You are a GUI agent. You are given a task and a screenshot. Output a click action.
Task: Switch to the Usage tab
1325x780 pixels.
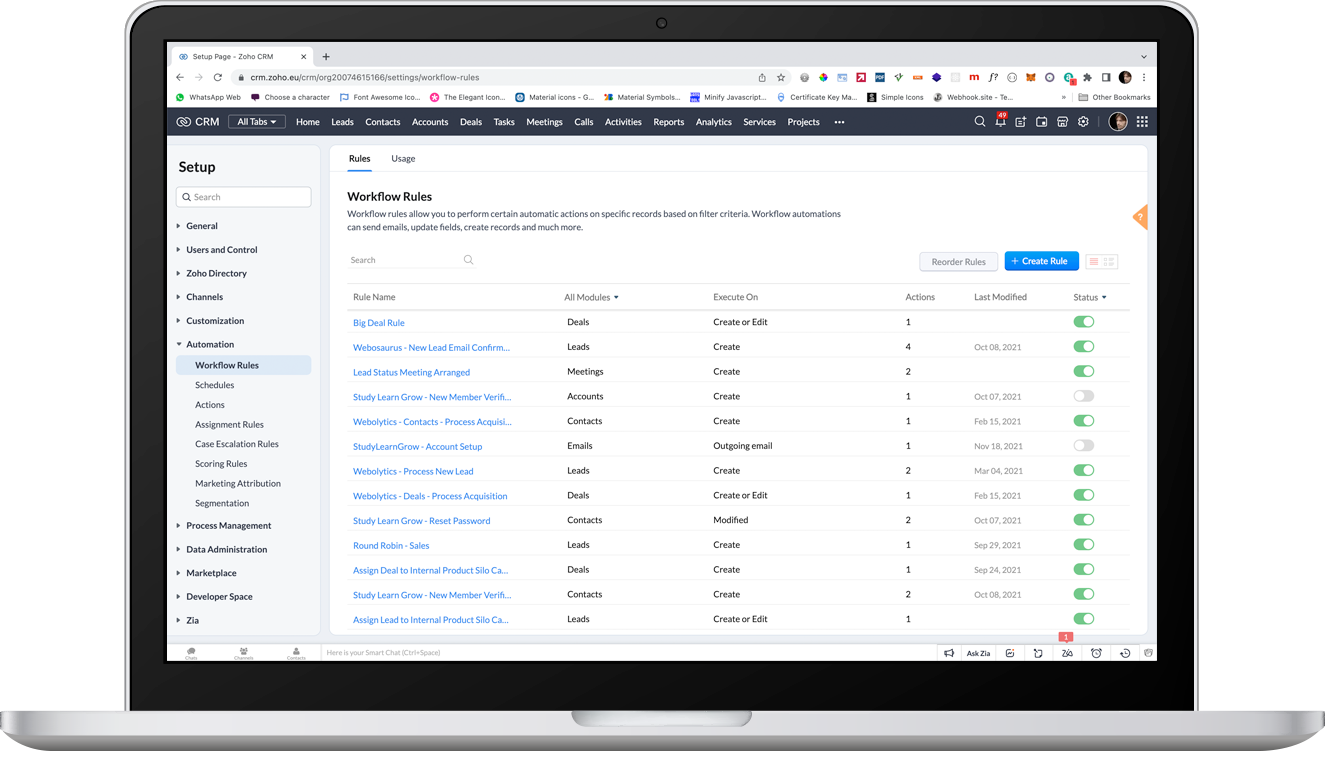tap(403, 158)
